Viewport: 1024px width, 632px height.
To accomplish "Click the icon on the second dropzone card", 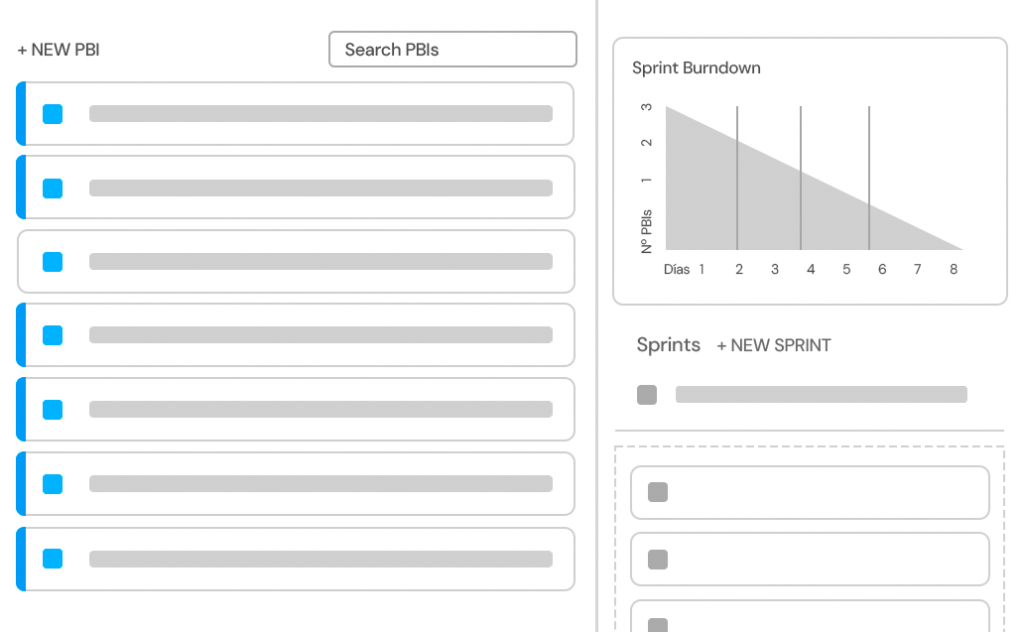I will pyautogui.click(x=657, y=559).
